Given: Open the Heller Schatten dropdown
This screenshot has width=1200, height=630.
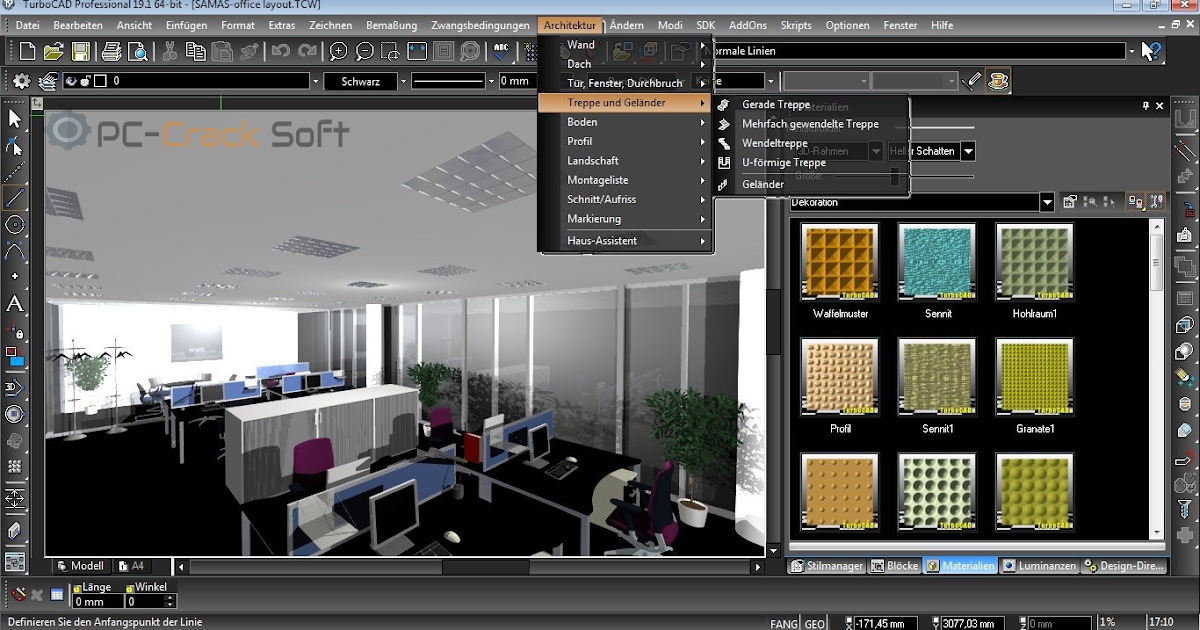Looking at the screenshot, I should pyautogui.click(x=968, y=151).
